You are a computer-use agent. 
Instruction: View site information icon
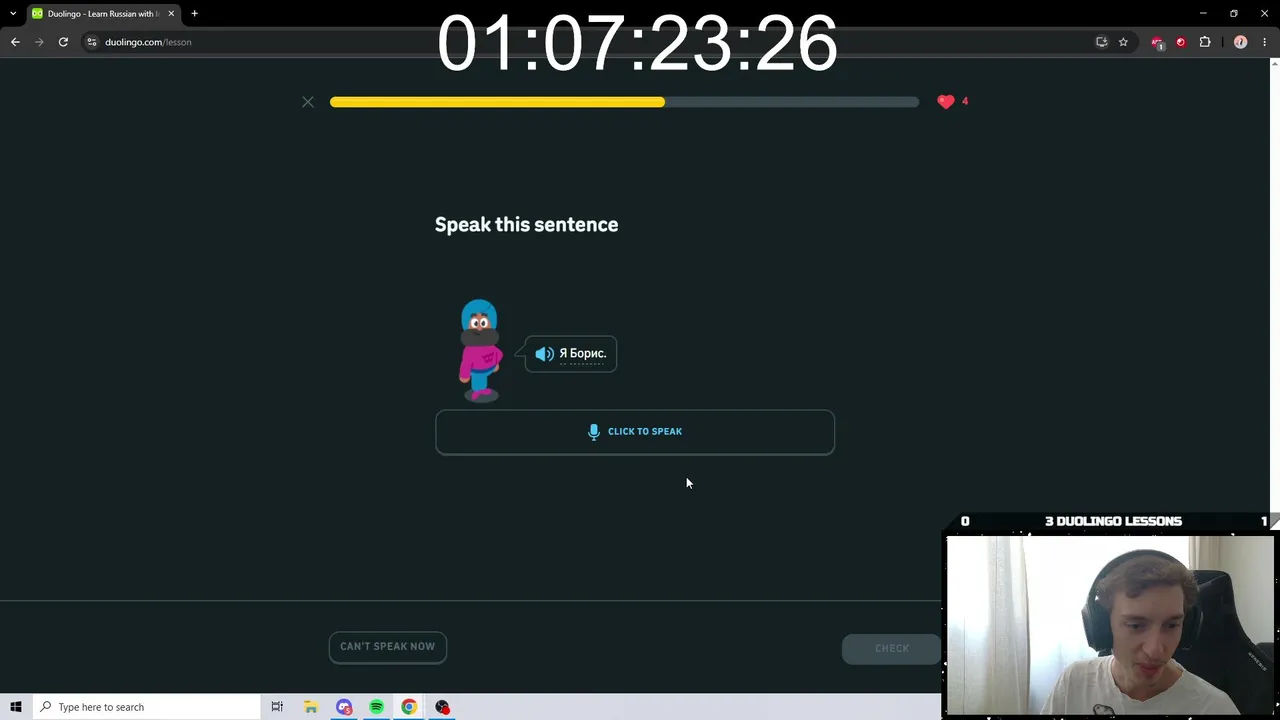tap(92, 42)
